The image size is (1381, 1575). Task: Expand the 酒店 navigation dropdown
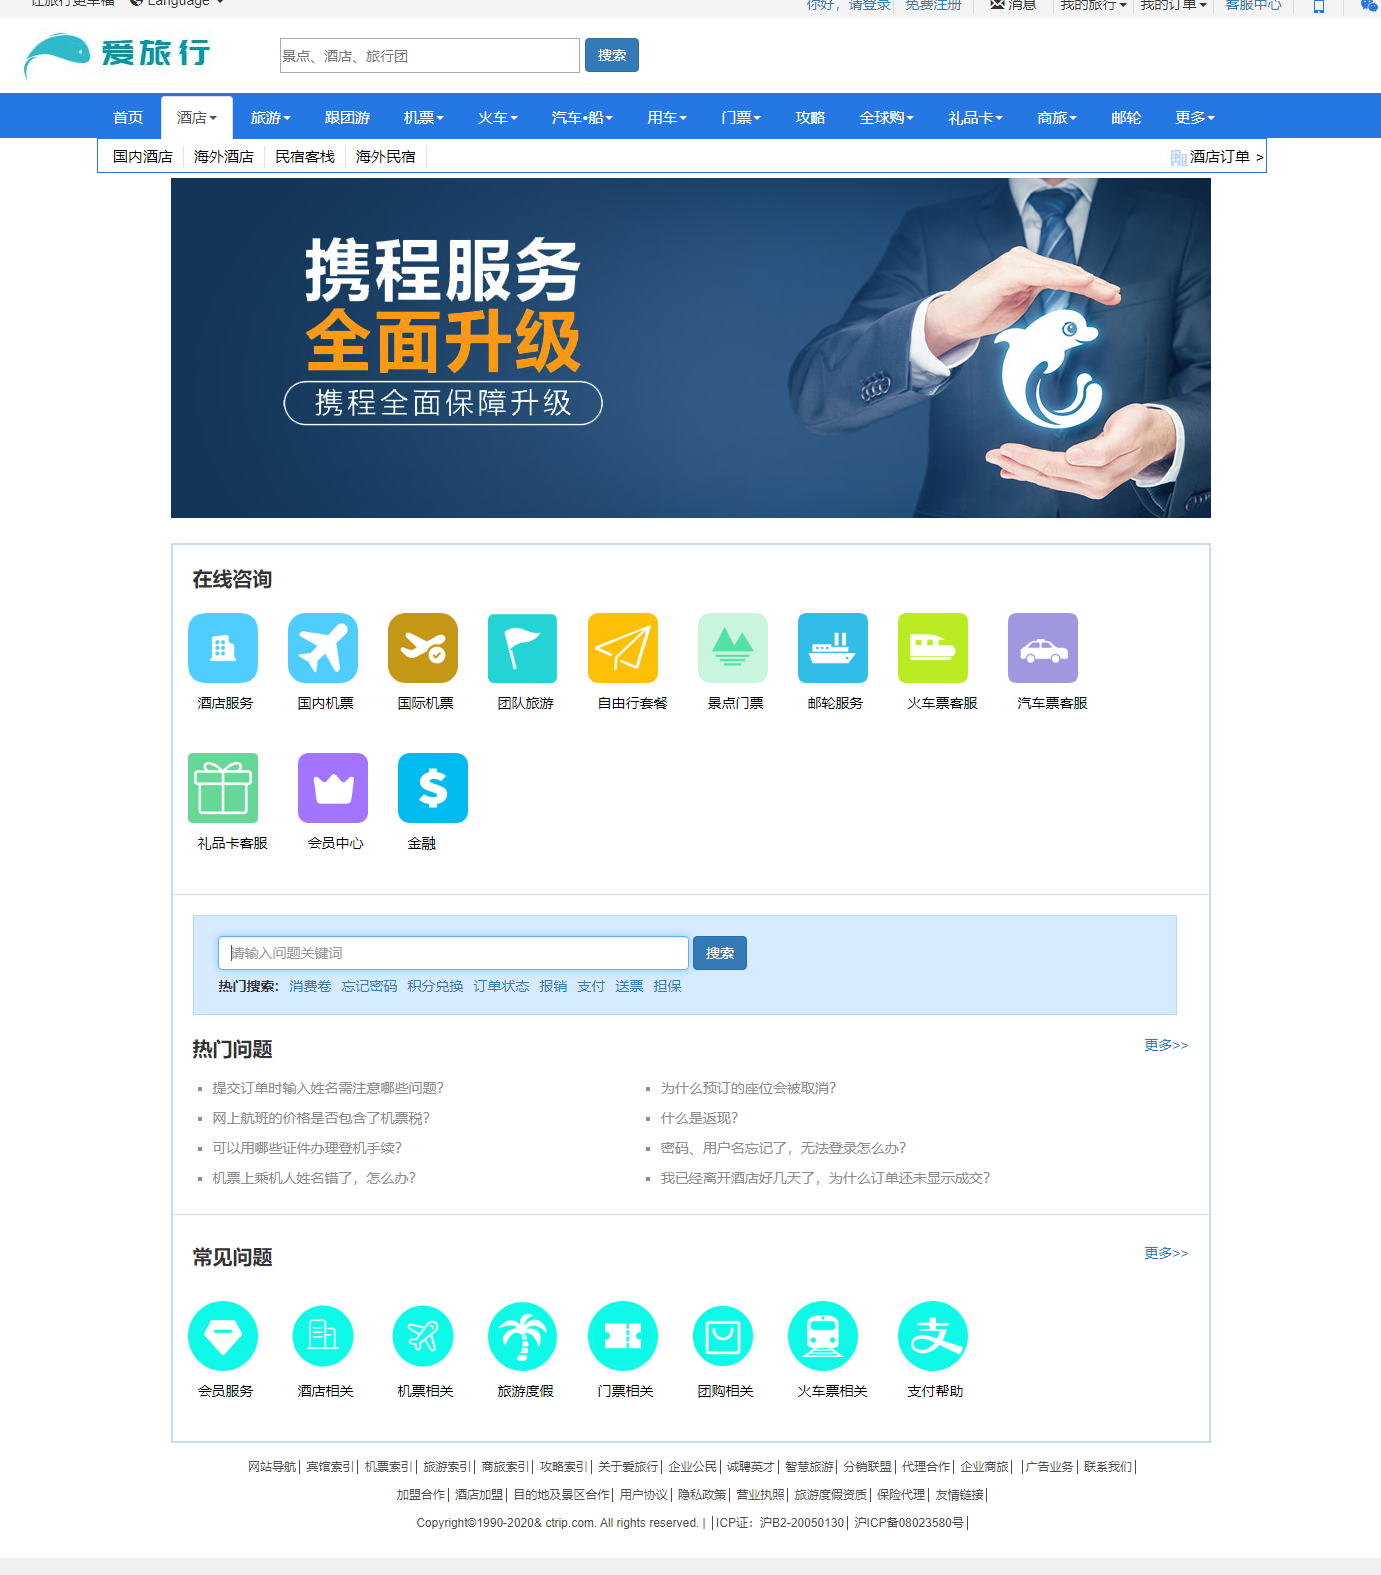[x=197, y=117]
